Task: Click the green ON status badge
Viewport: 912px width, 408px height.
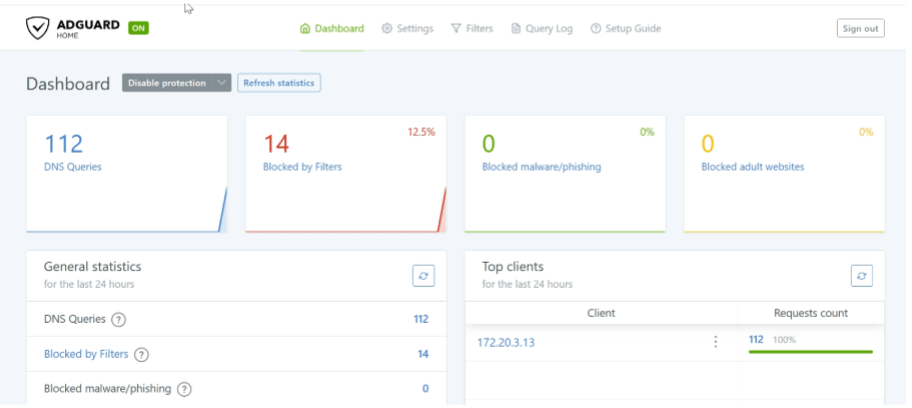Action: (x=138, y=28)
